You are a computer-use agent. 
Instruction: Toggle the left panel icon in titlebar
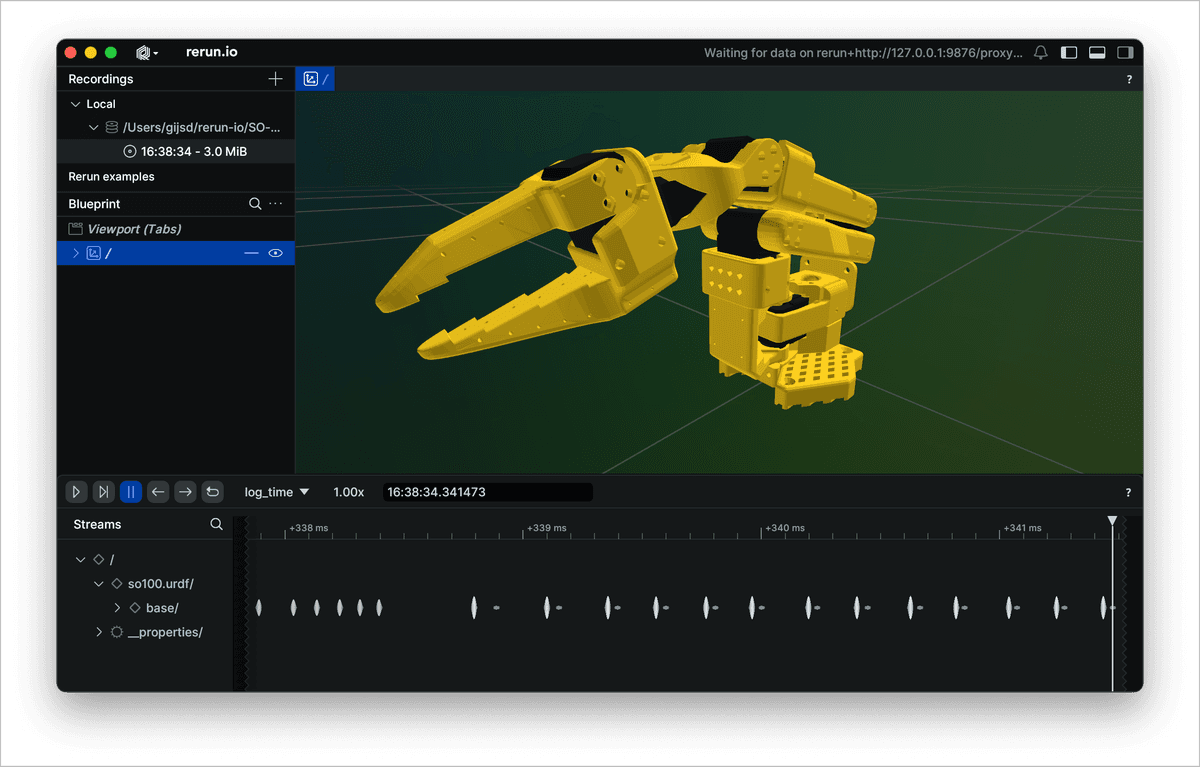coord(1071,52)
